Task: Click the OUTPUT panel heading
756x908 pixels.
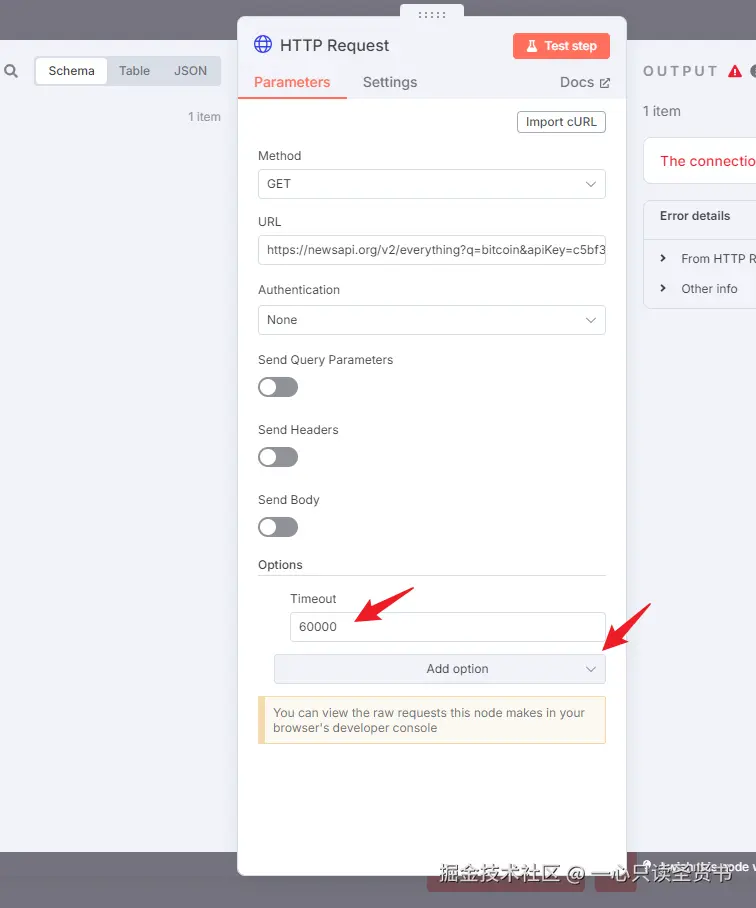Action: pos(680,71)
